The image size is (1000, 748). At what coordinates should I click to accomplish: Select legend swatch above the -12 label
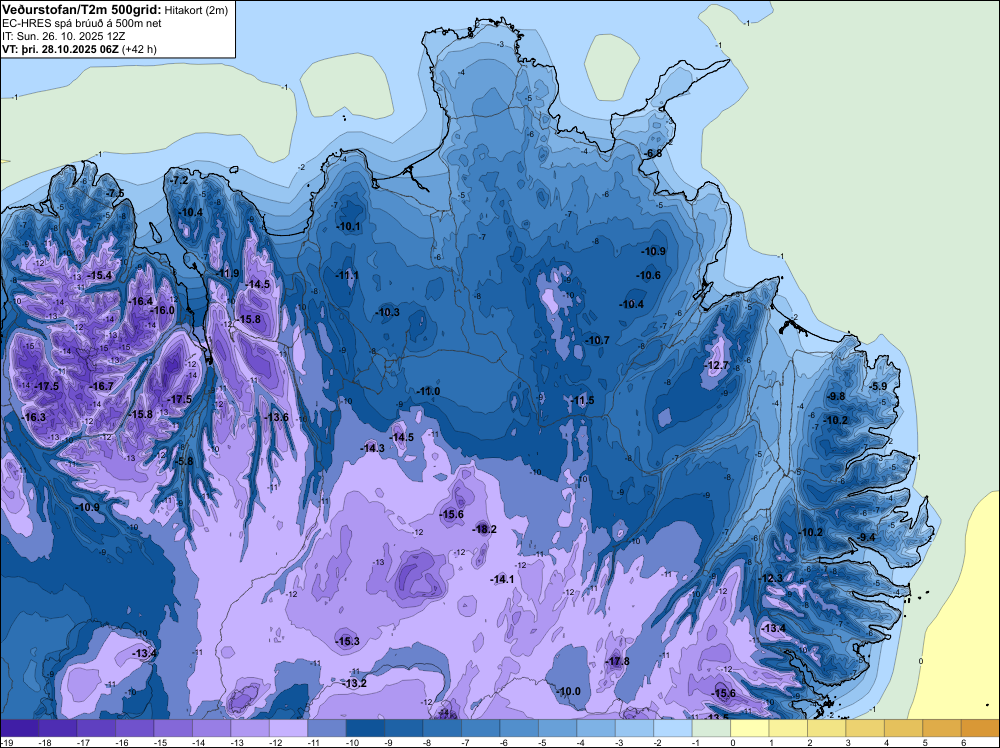(288, 728)
